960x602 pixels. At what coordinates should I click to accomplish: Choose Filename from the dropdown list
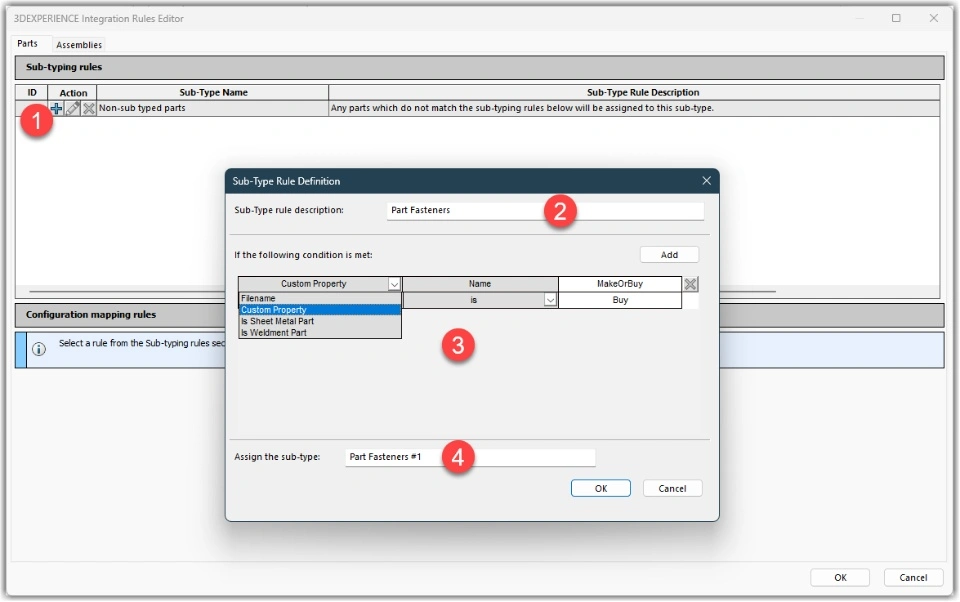pyautogui.click(x=320, y=298)
